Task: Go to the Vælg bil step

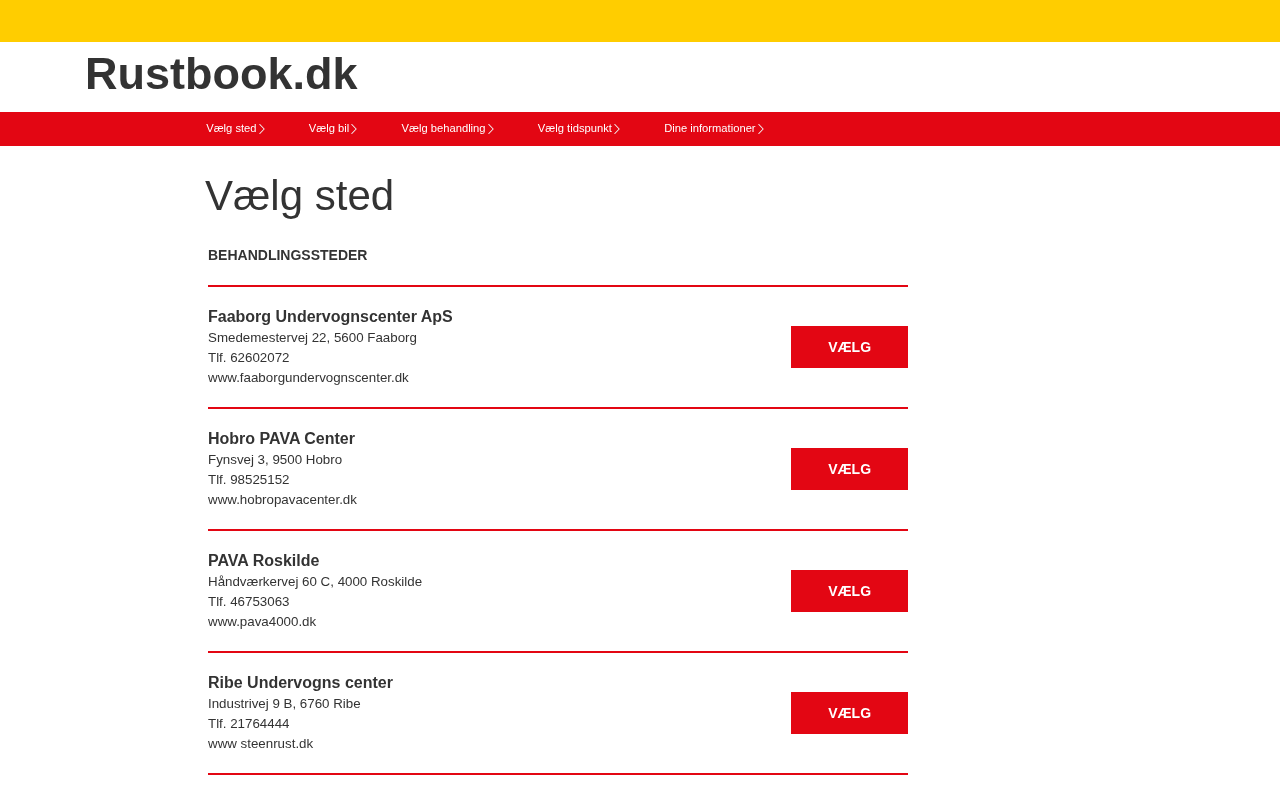Action: click(328, 129)
